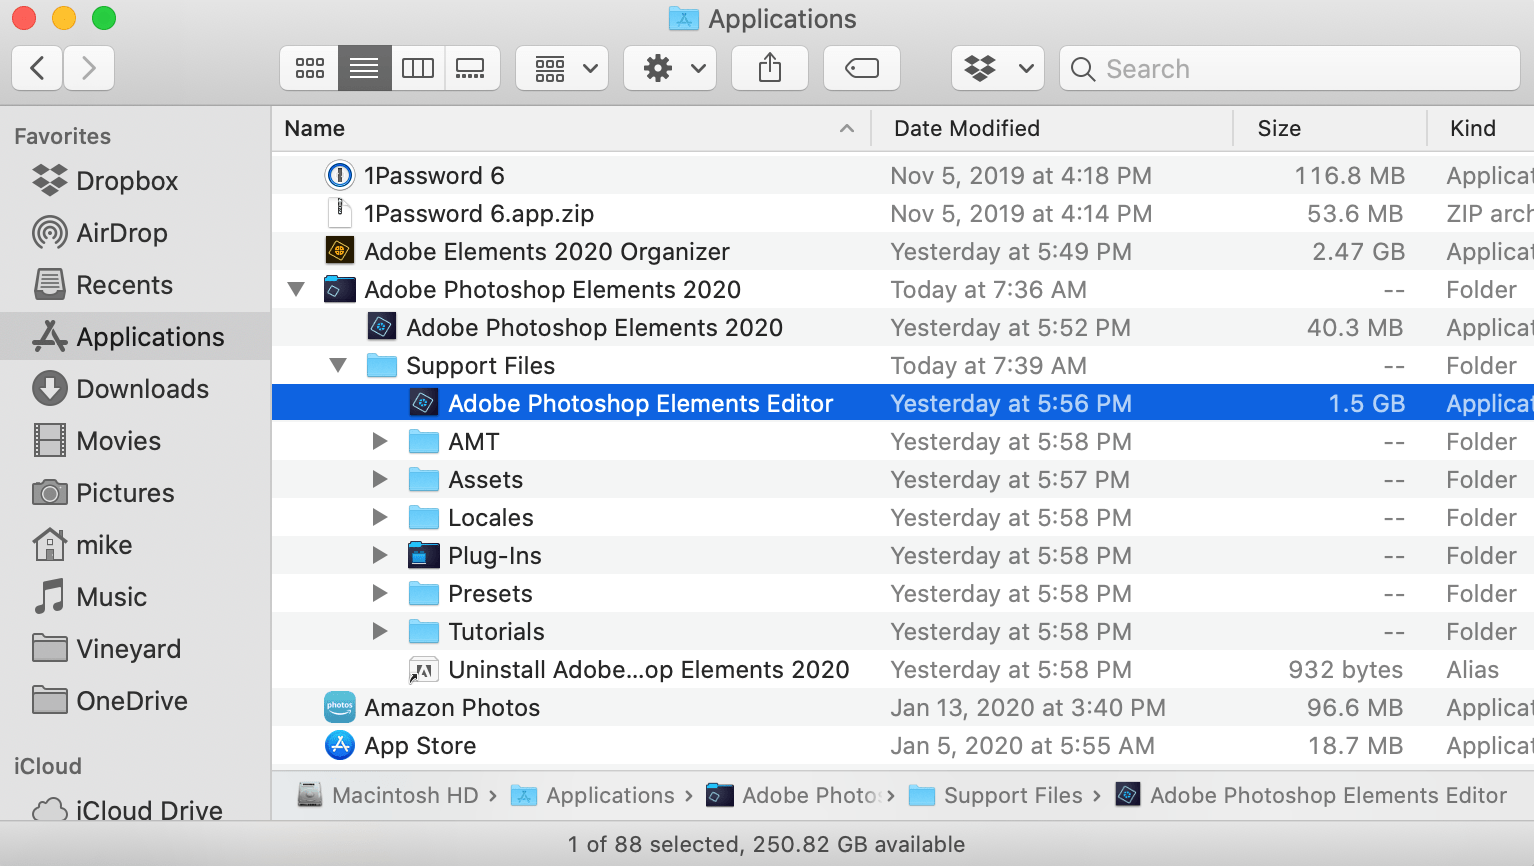Sort by the Name column header
Viewport: 1534px width, 866px height.
pos(571,128)
